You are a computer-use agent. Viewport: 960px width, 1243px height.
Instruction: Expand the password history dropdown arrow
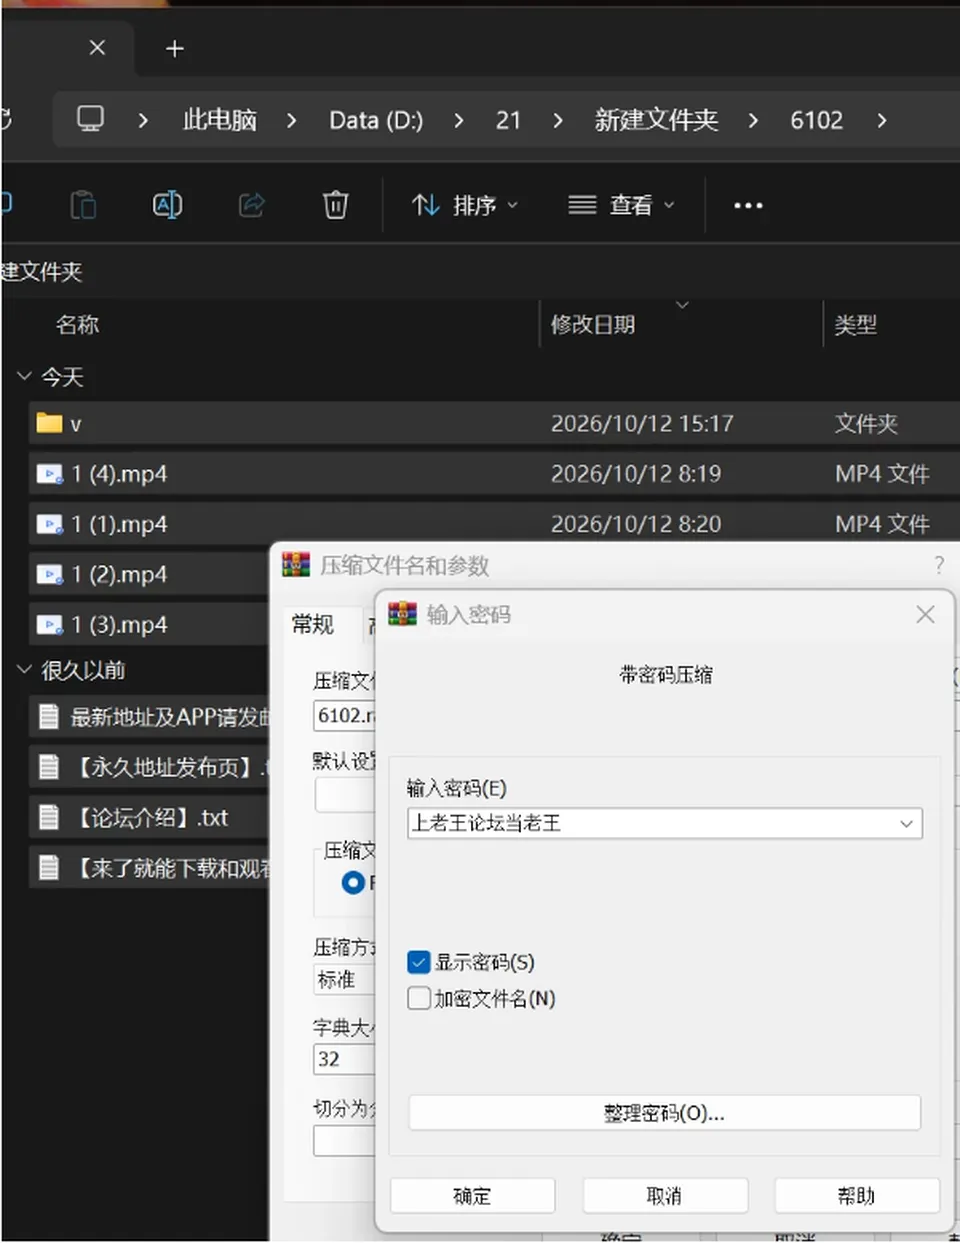tap(906, 823)
